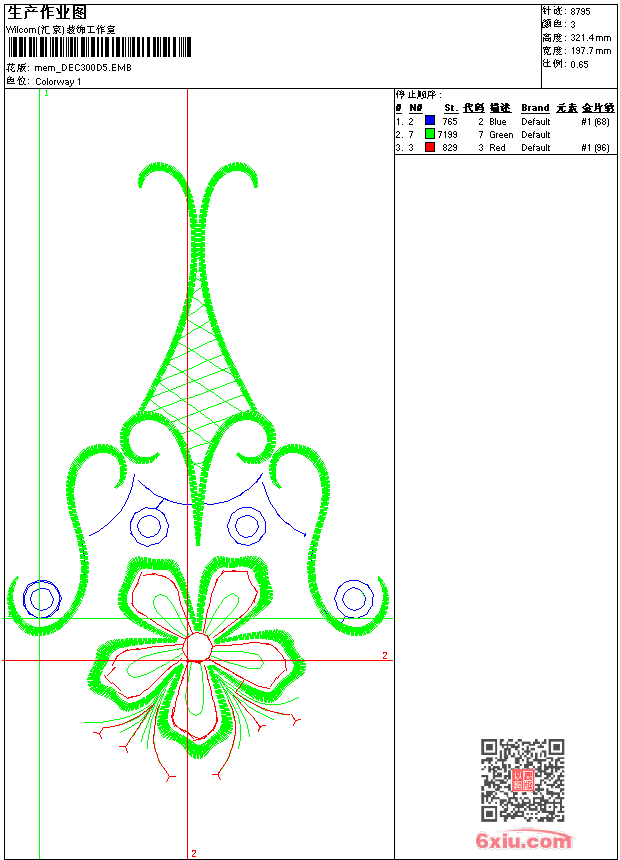Select the stitch count value 765
The image size is (620, 860).
tap(449, 122)
